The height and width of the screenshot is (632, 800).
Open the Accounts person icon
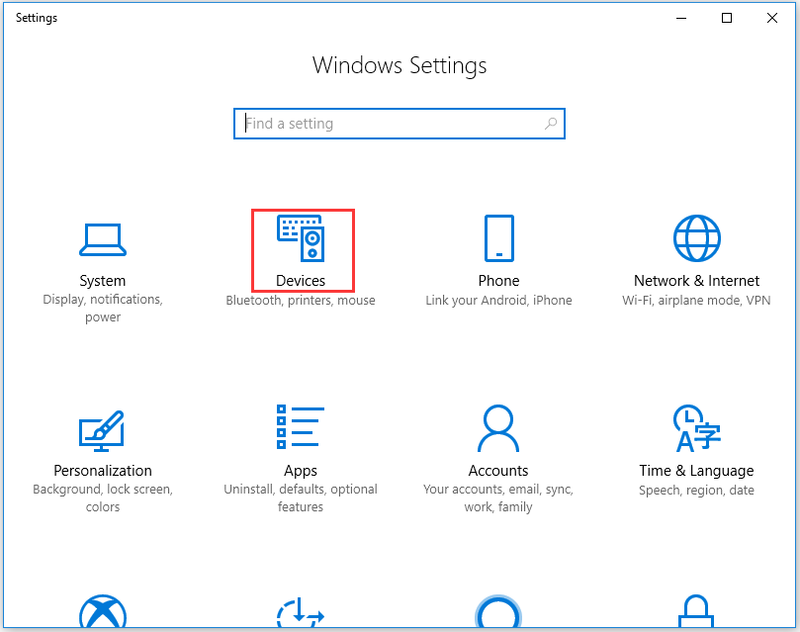(x=498, y=428)
